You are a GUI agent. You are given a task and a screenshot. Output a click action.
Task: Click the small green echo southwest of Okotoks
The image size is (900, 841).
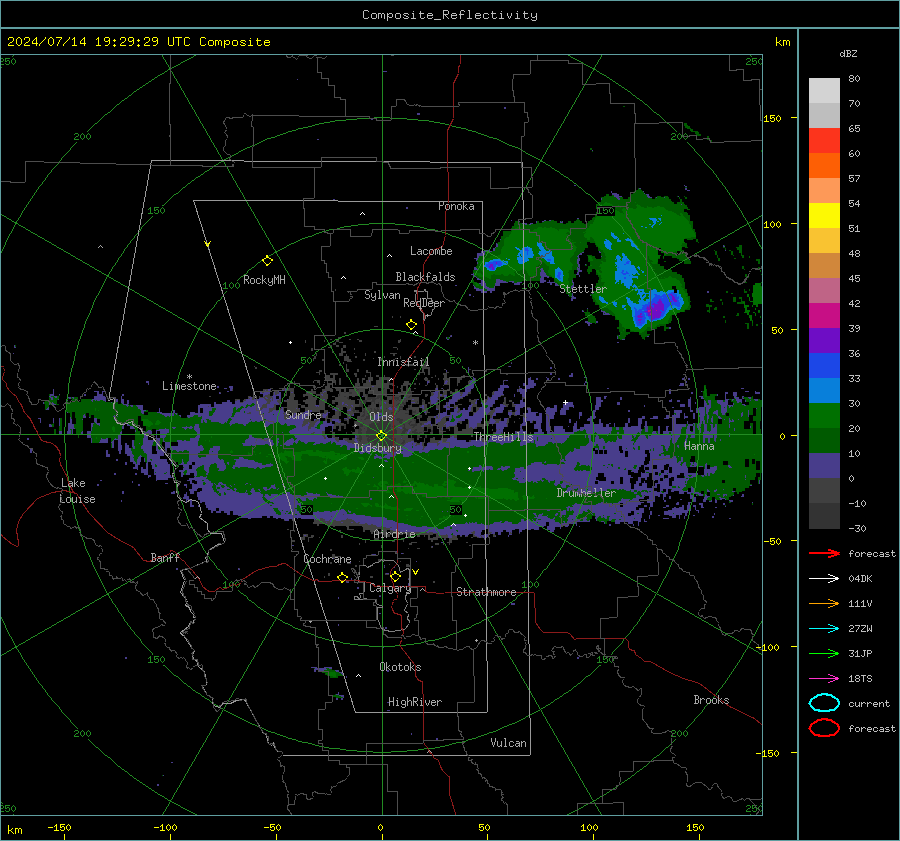331,672
